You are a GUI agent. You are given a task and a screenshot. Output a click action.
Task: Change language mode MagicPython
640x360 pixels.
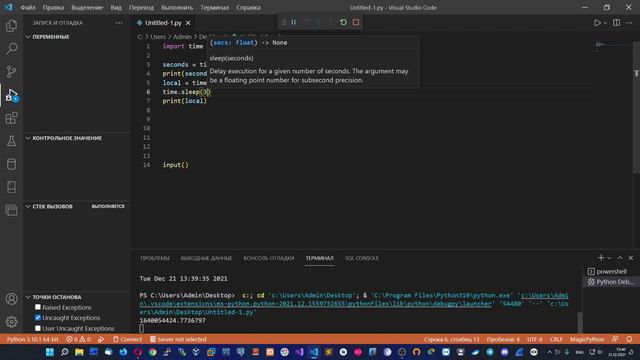pos(587,339)
